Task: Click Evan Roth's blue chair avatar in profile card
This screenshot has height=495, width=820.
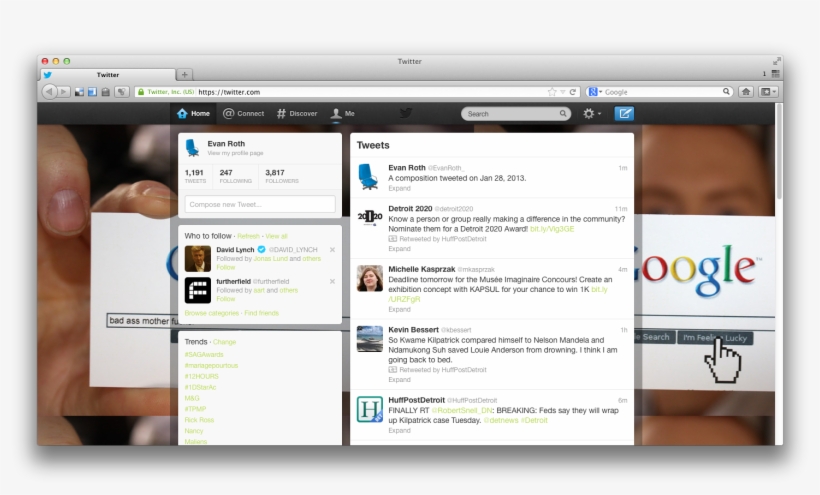Action: click(192, 148)
